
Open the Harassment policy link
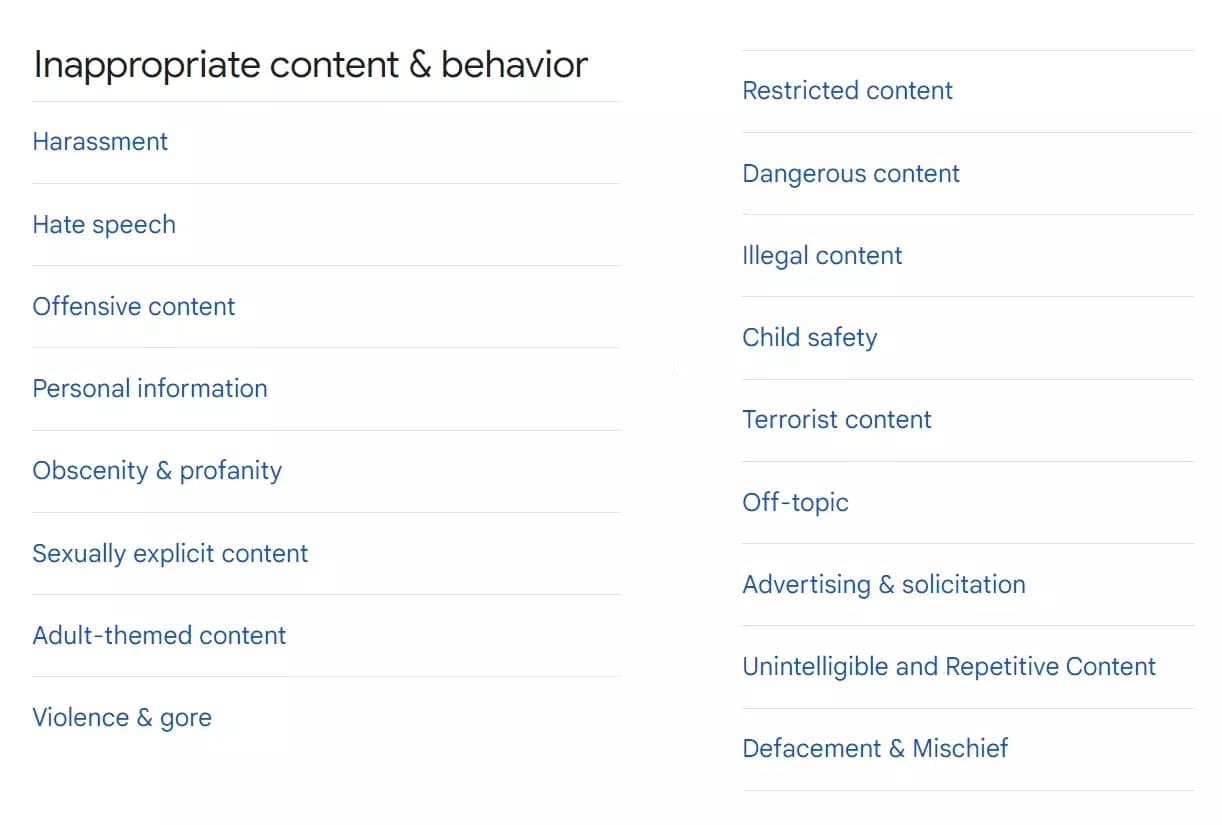click(100, 142)
